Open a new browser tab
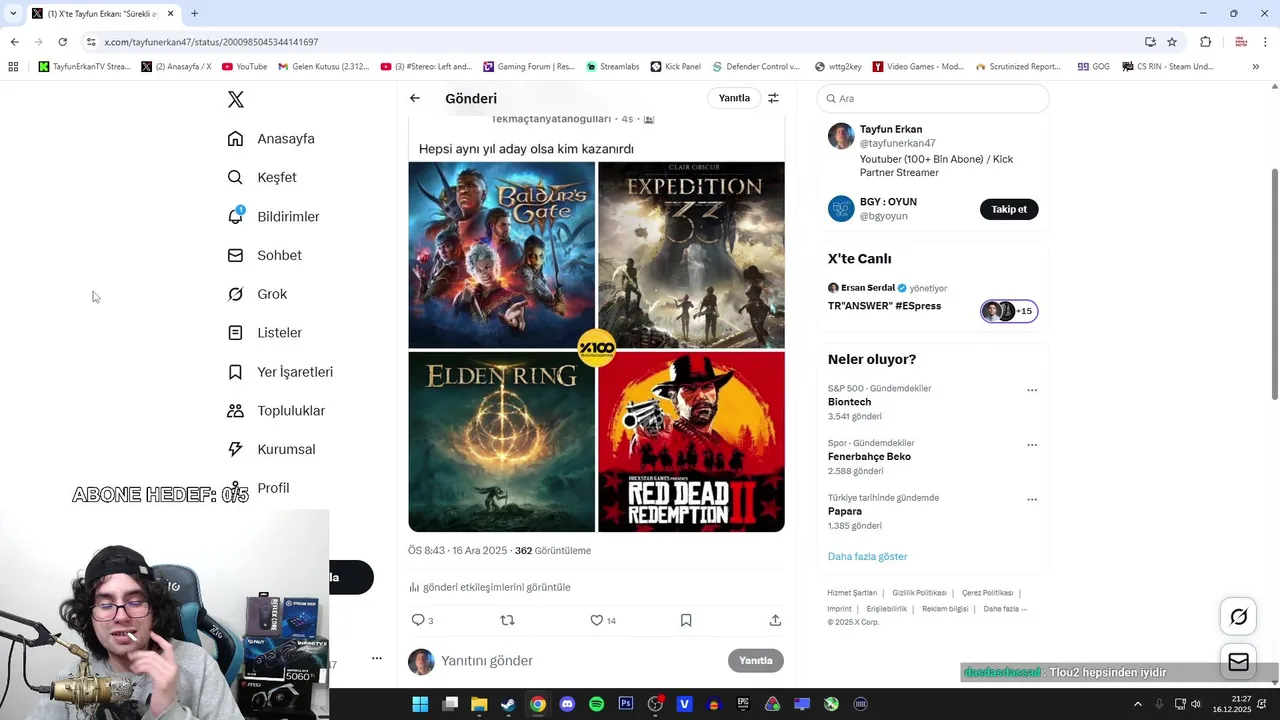This screenshot has height=720, width=1280. tap(194, 13)
